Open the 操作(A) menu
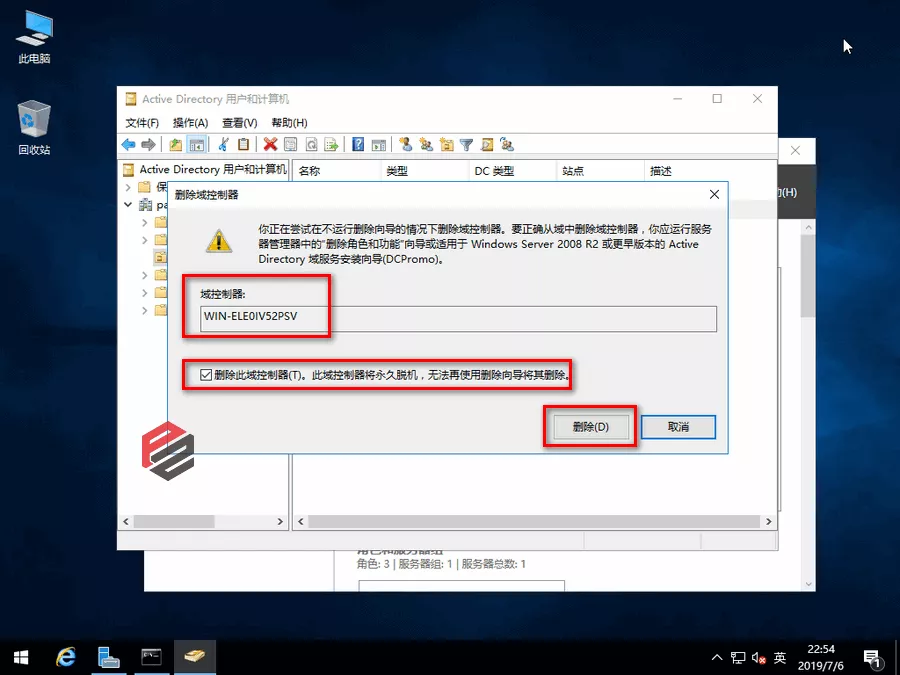Image resolution: width=900 pixels, height=675 pixels. point(190,122)
